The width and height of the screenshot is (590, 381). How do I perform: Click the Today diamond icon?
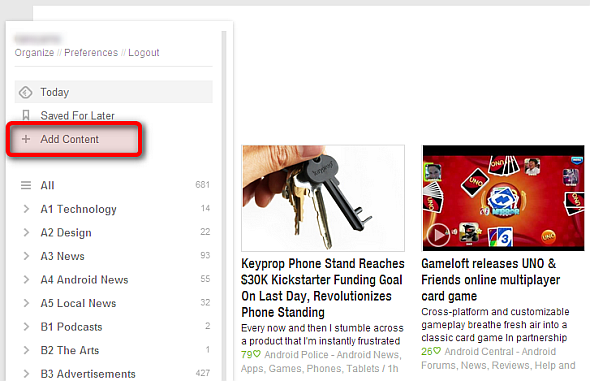tap(26, 92)
